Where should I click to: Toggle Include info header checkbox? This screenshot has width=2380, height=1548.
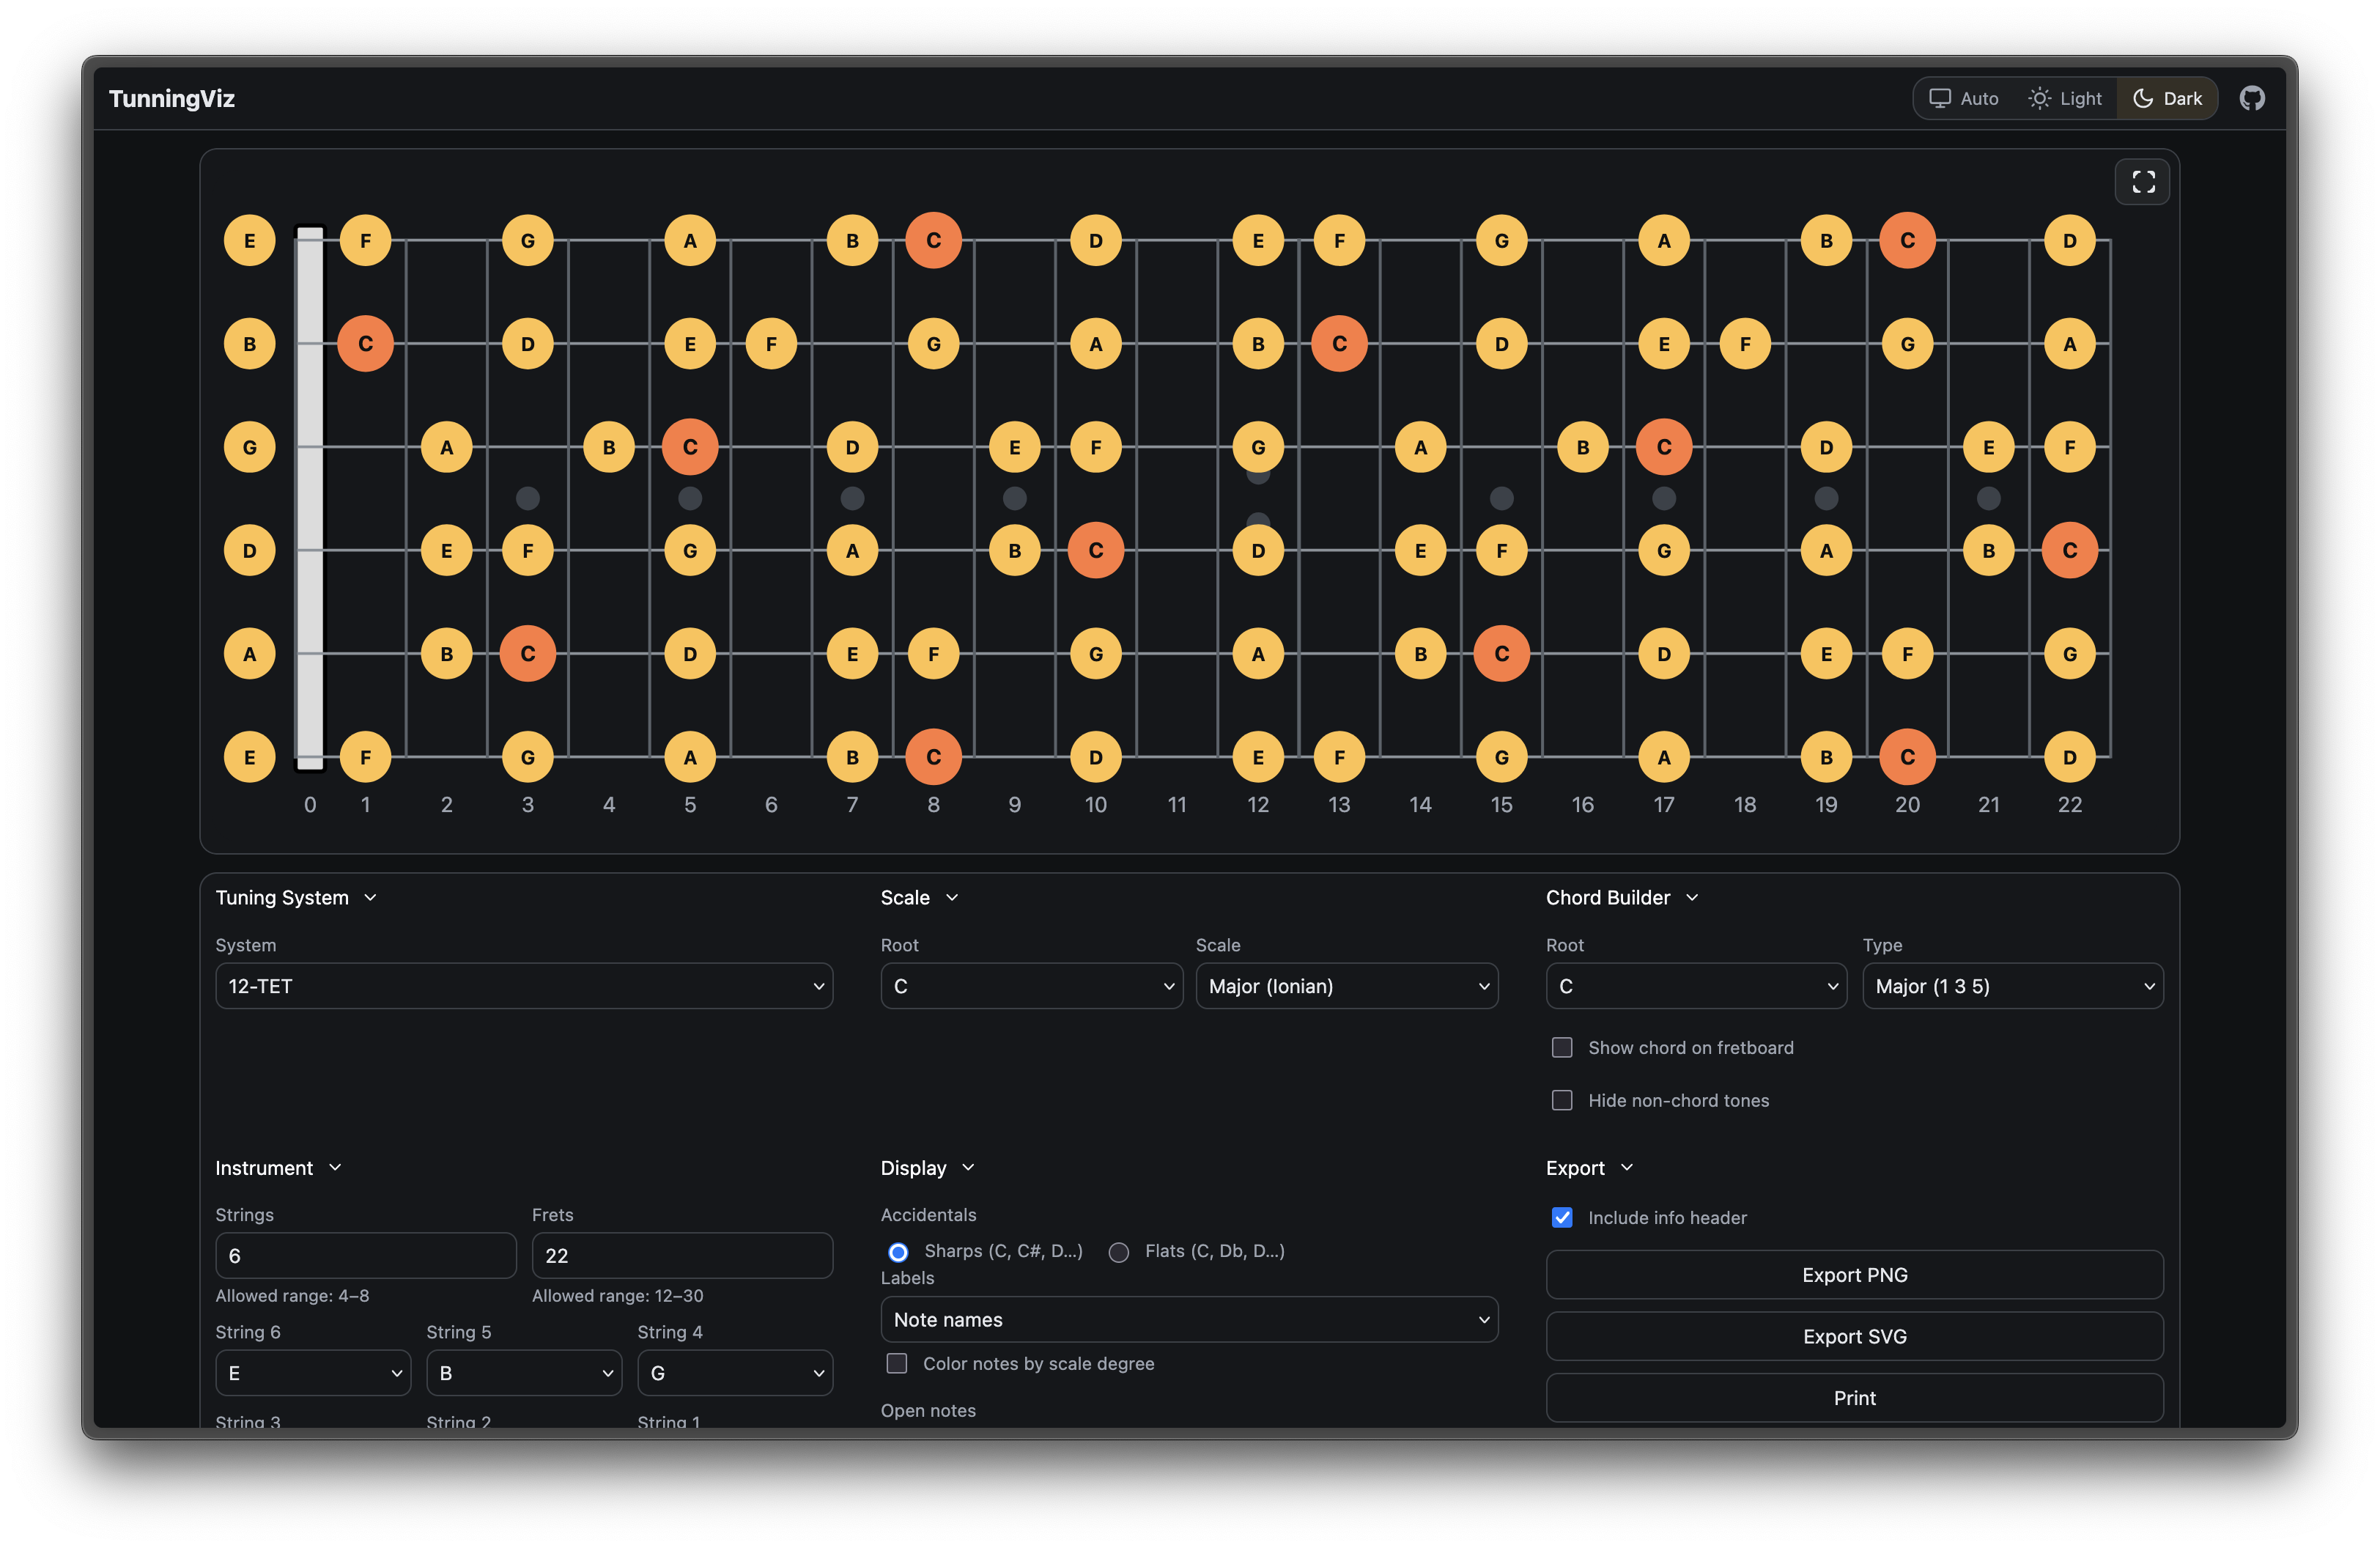(x=1562, y=1217)
